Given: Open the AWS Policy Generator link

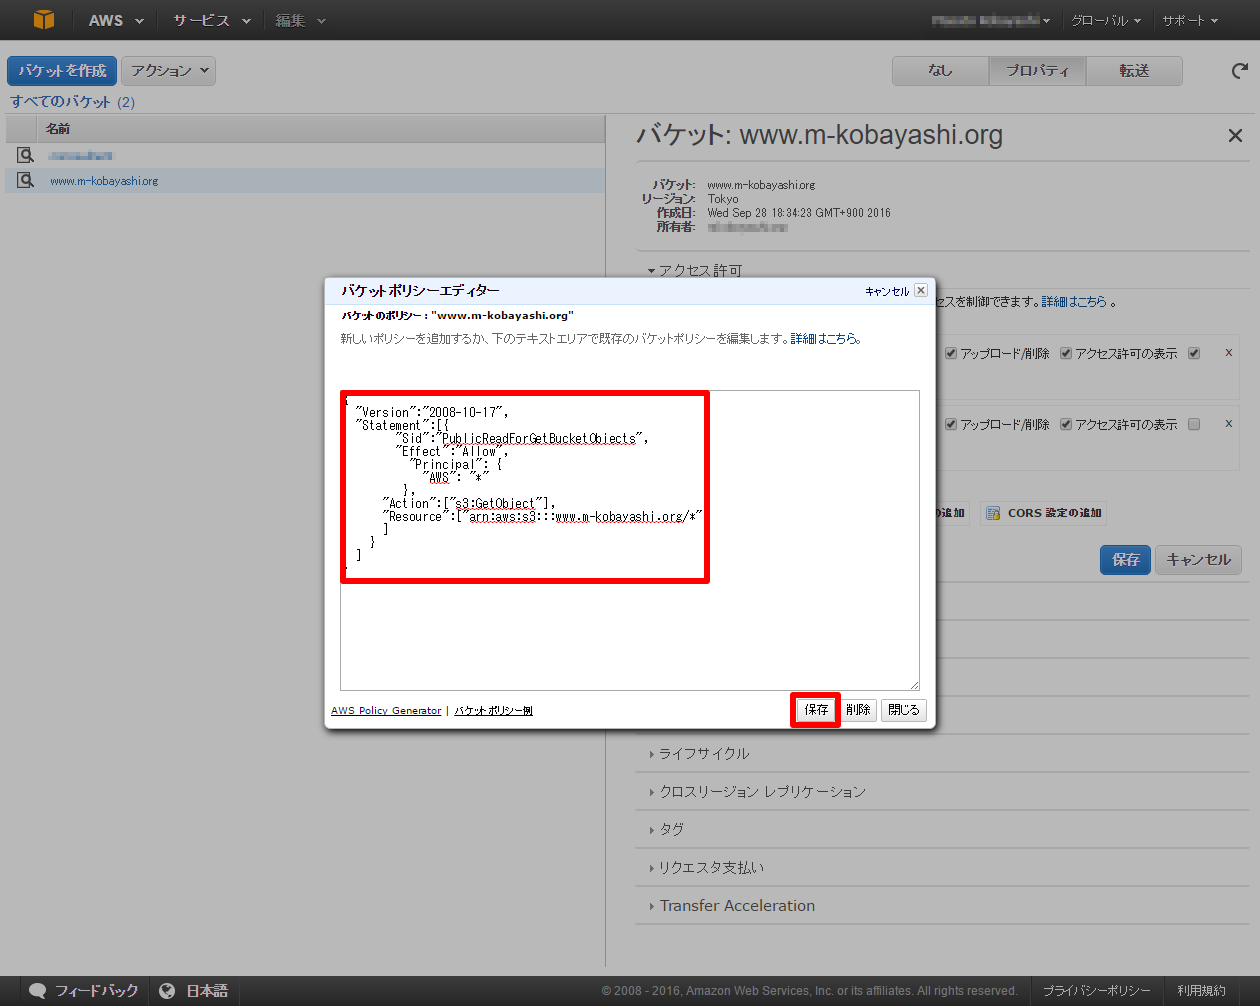Looking at the screenshot, I should 386,710.
